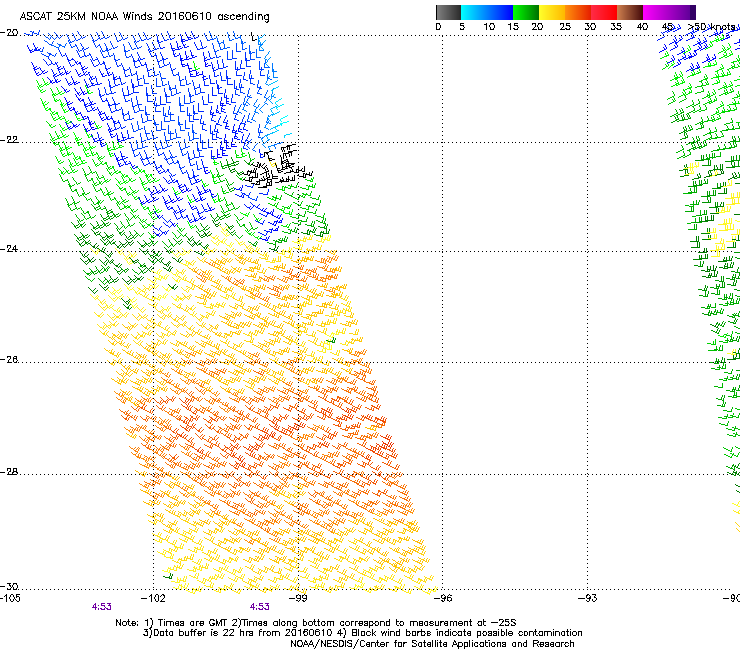
Task: Click the -28 latitude axis label
Action: pos(9,472)
